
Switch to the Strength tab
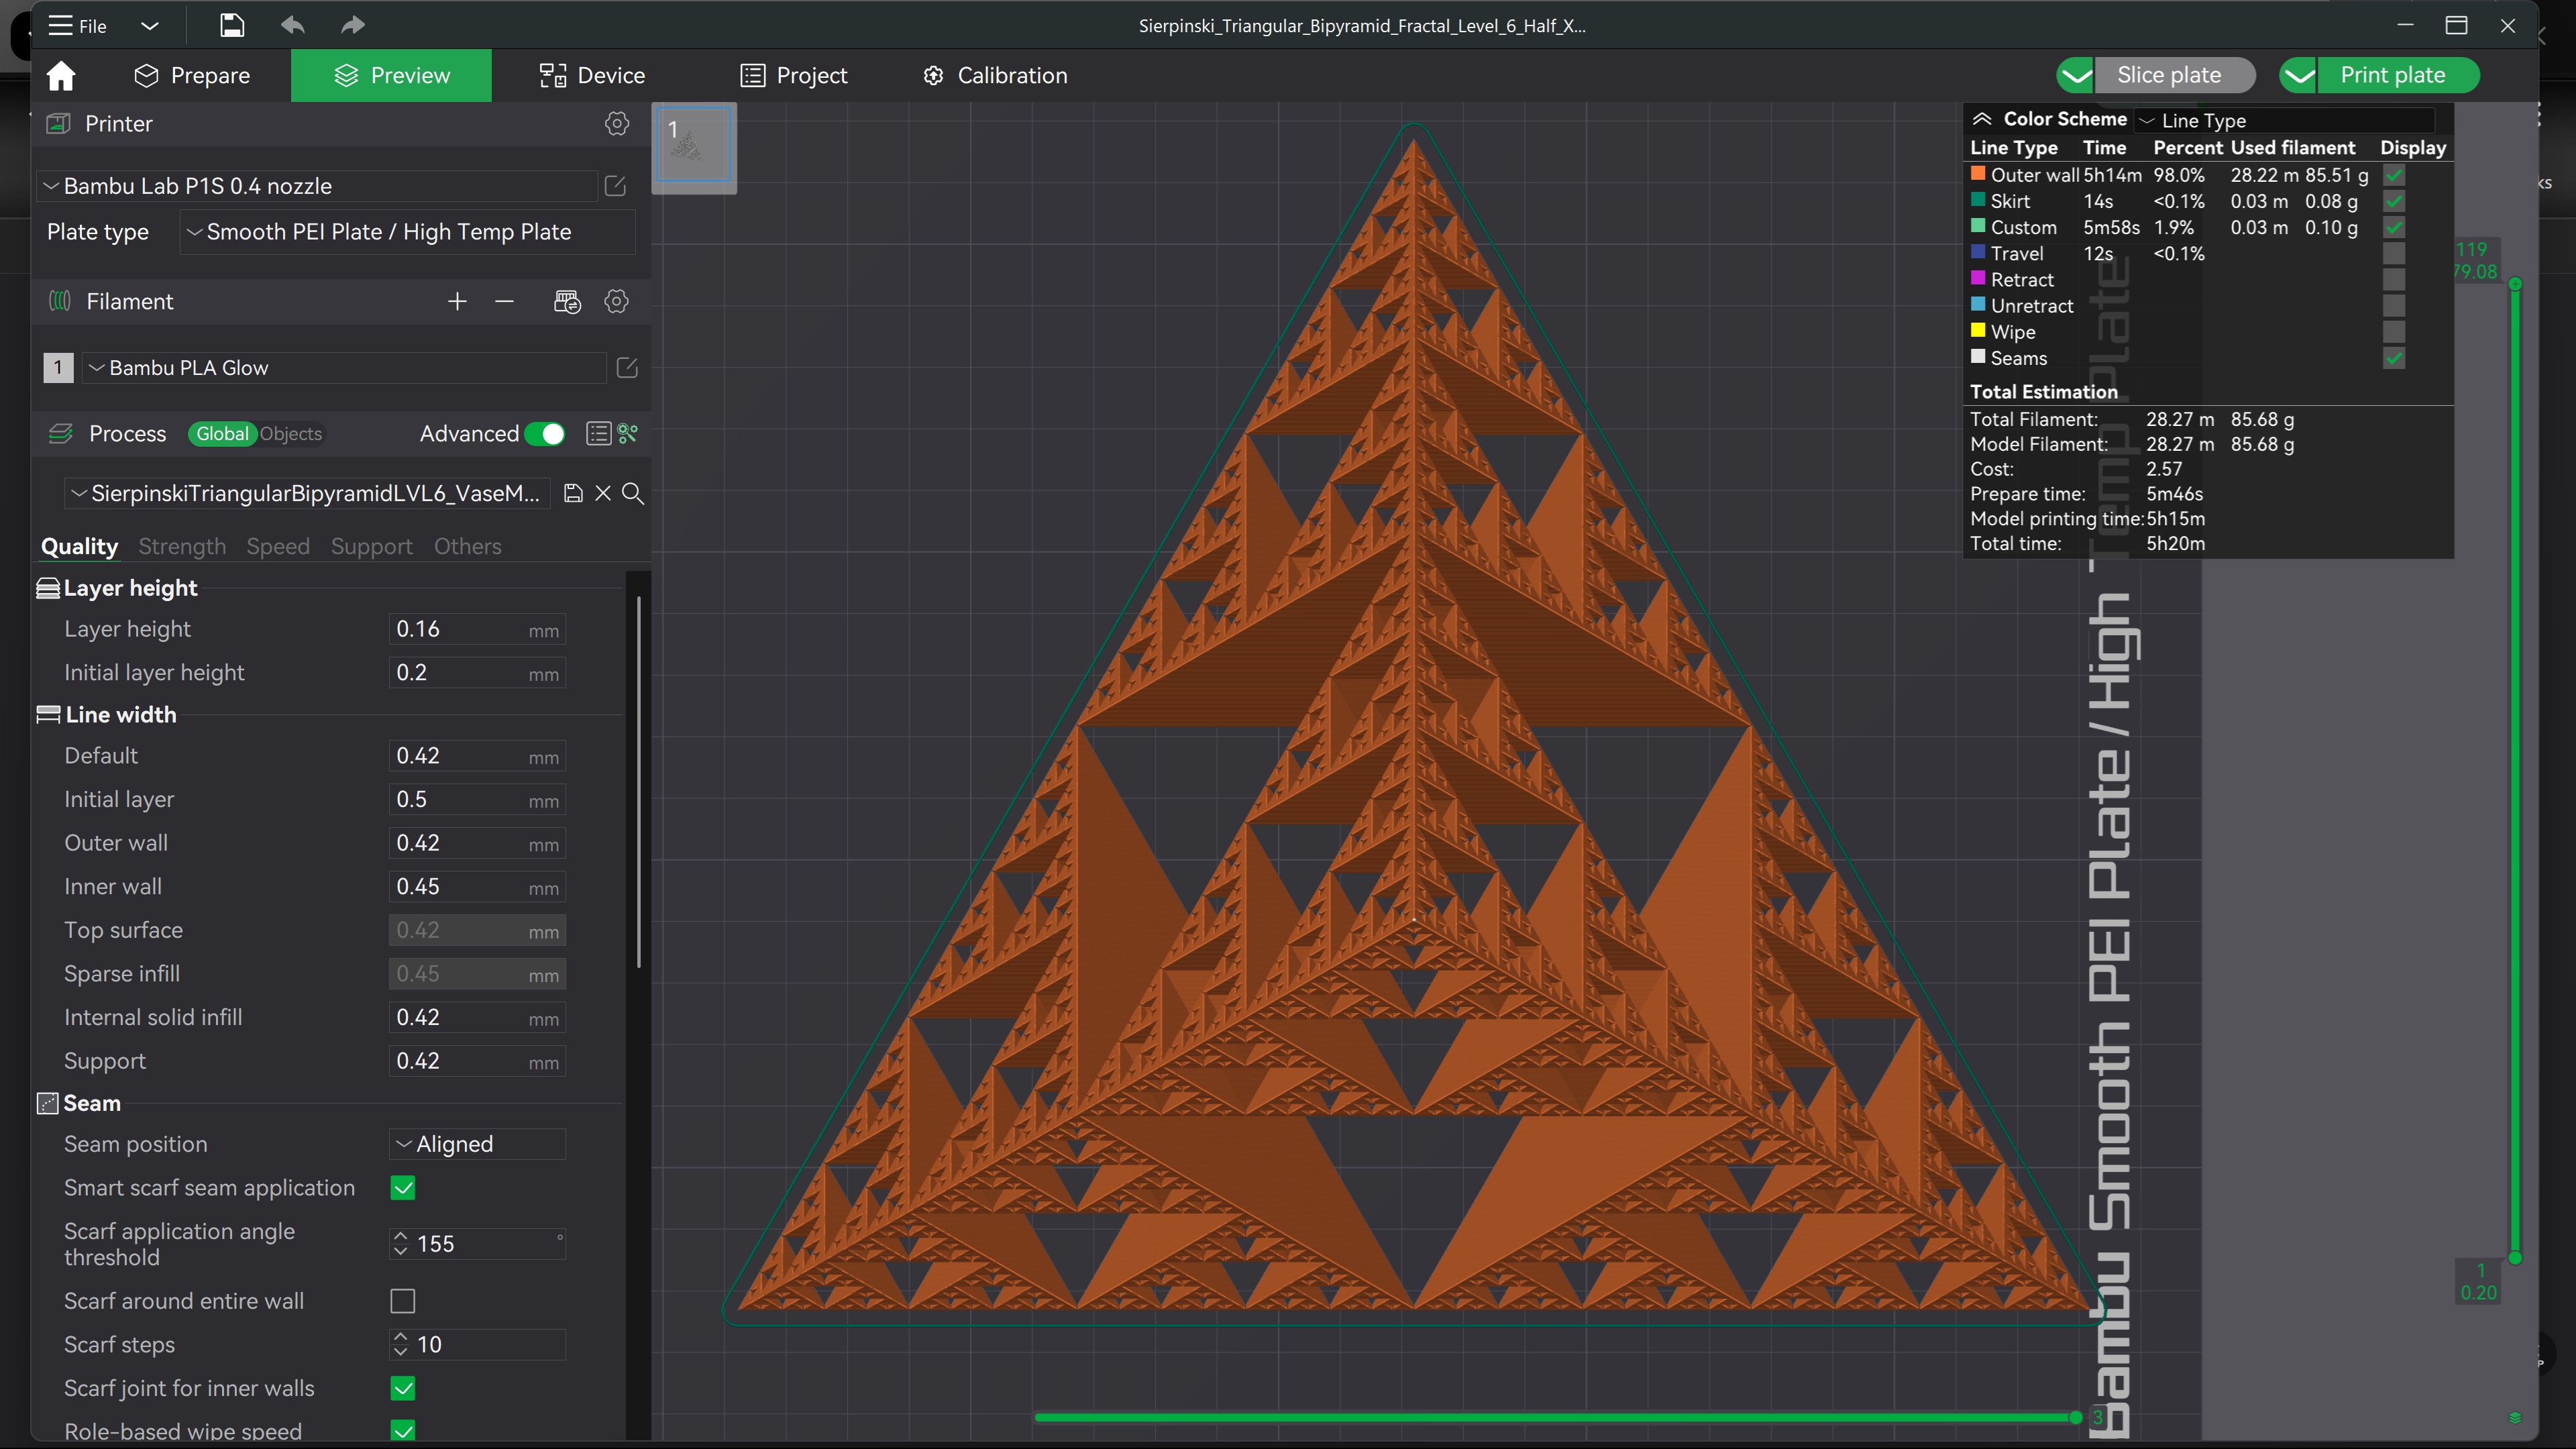[182, 546]
